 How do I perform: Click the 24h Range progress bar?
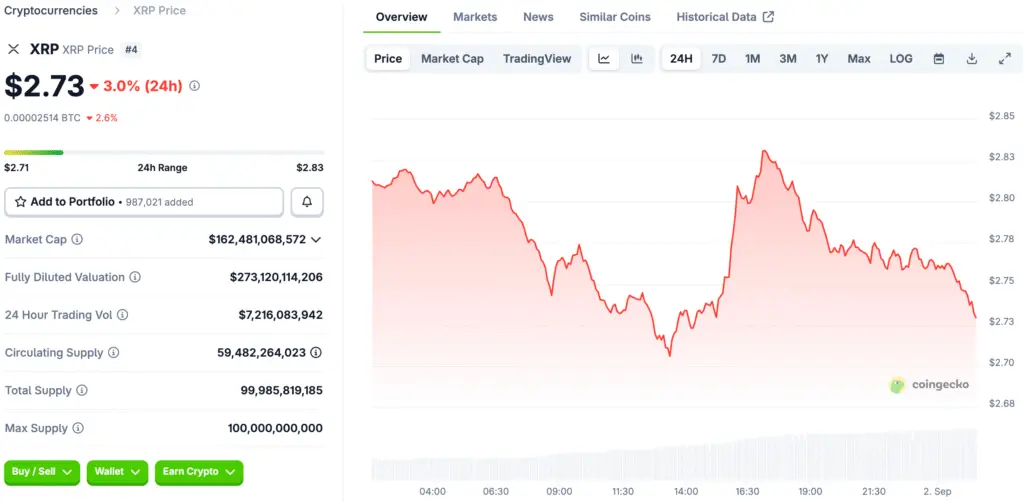[163, 153]
